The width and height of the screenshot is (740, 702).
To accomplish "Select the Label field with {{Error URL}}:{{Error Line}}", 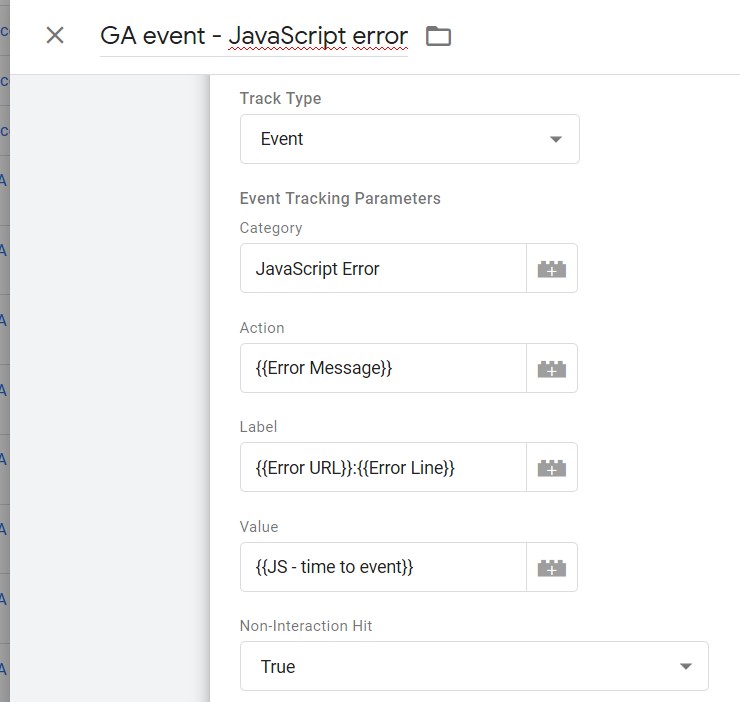I will coord(383,467).
